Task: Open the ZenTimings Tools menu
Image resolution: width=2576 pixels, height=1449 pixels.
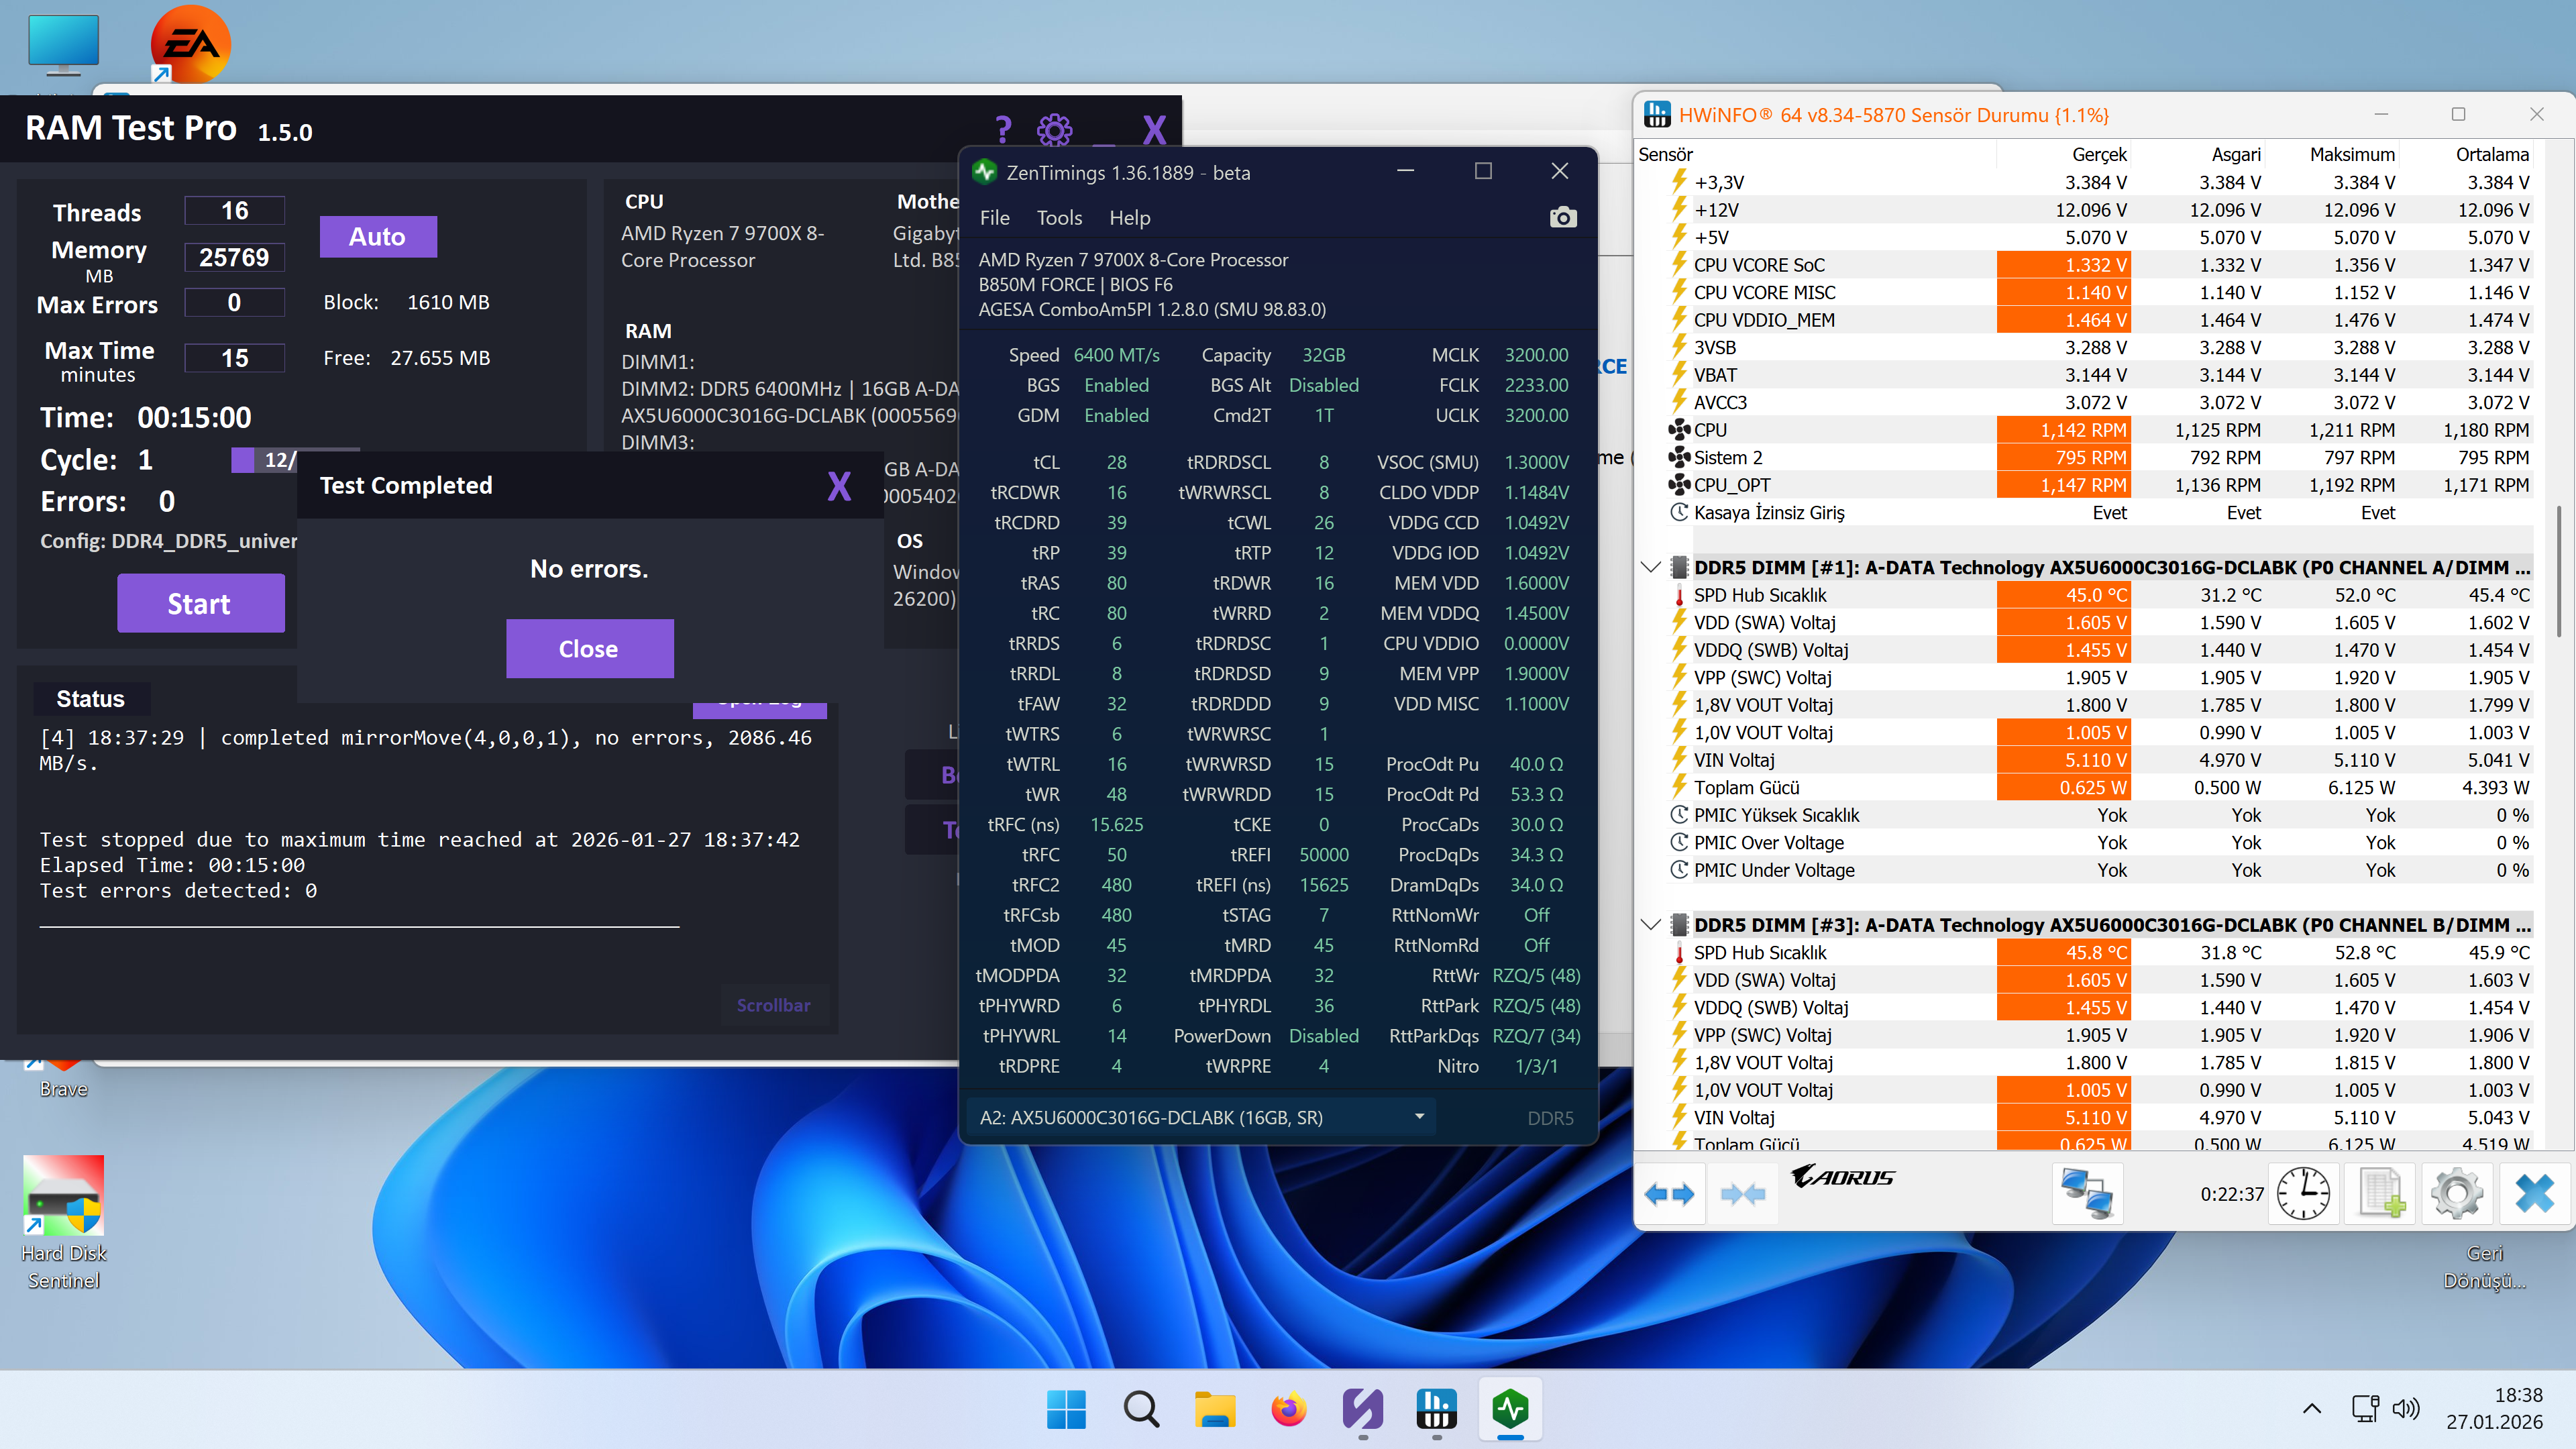Action: click(x=1059, y=218)
